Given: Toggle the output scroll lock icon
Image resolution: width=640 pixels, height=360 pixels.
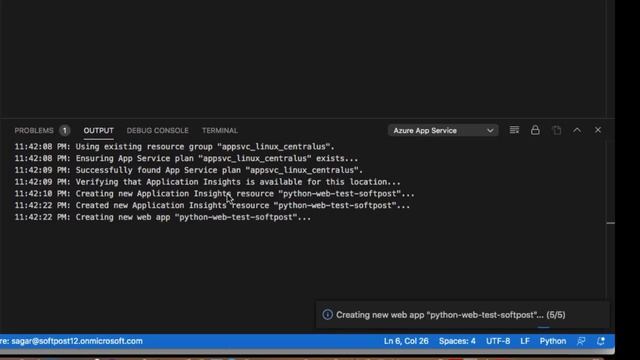Looking at the screenshot, I should tap(535, 130).
